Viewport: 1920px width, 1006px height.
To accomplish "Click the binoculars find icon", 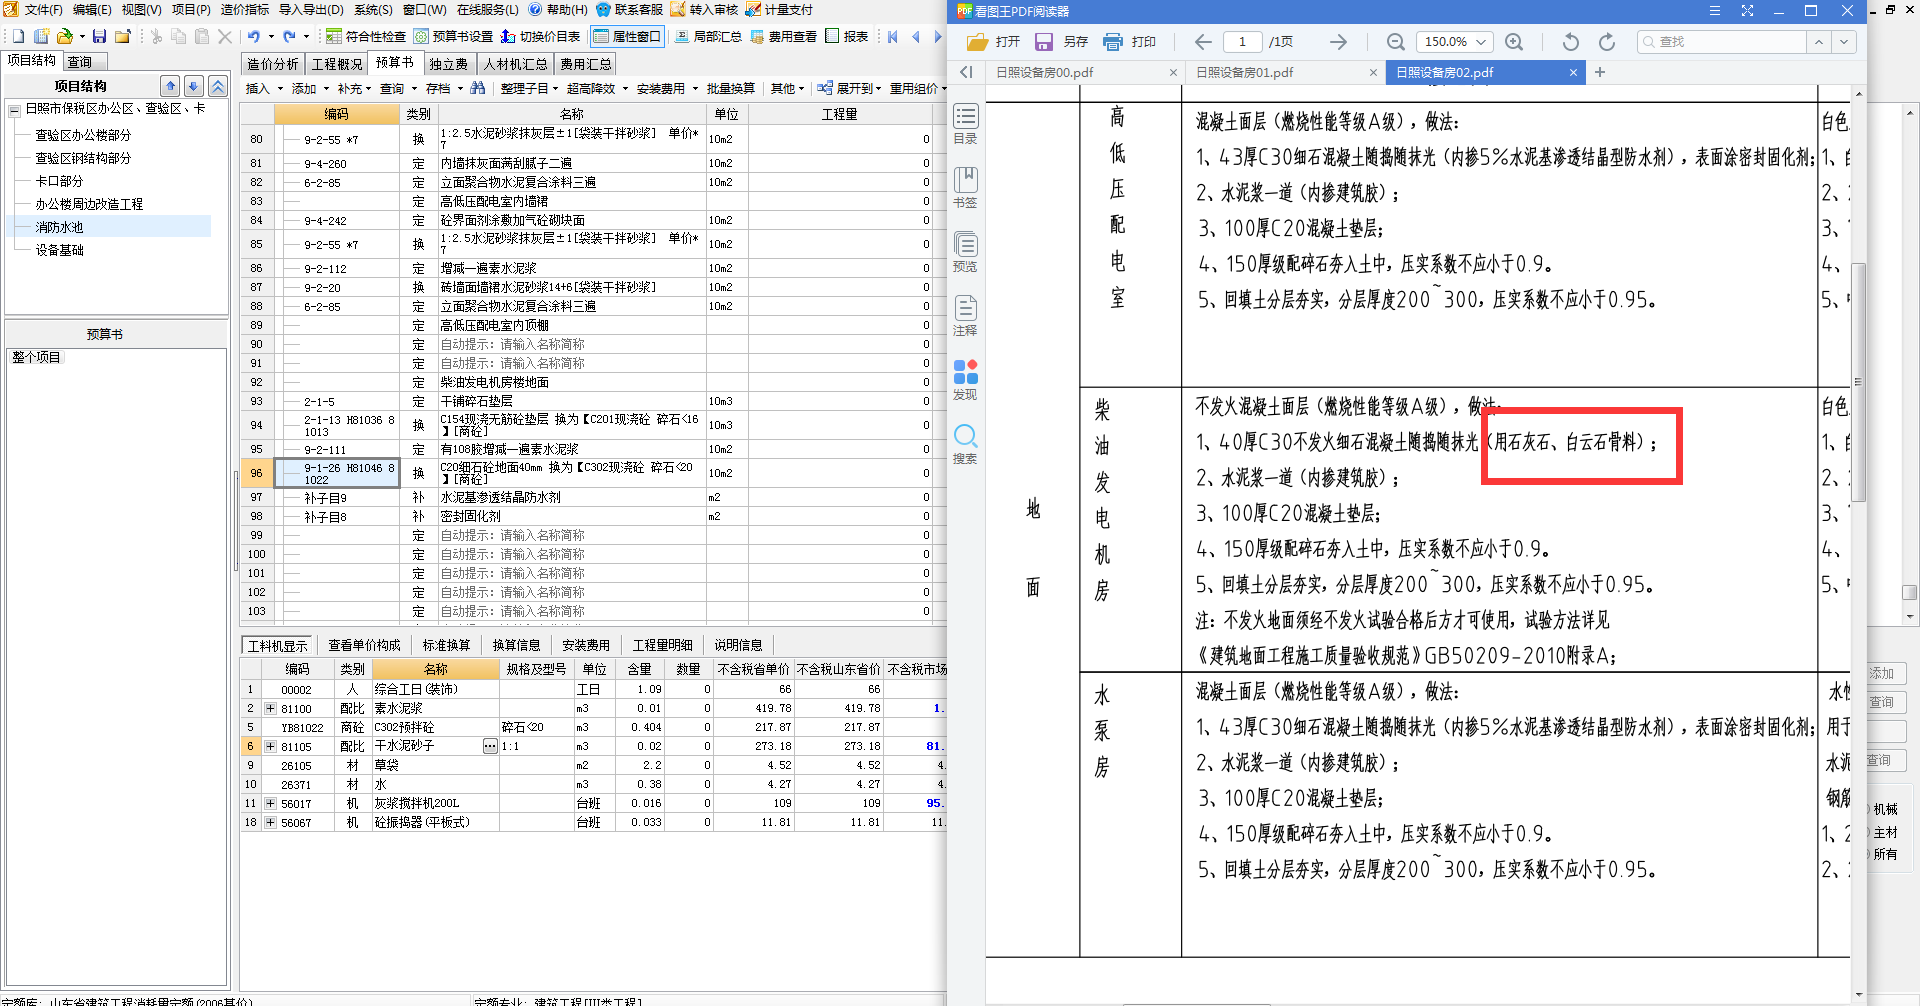I will click(478, 88).
